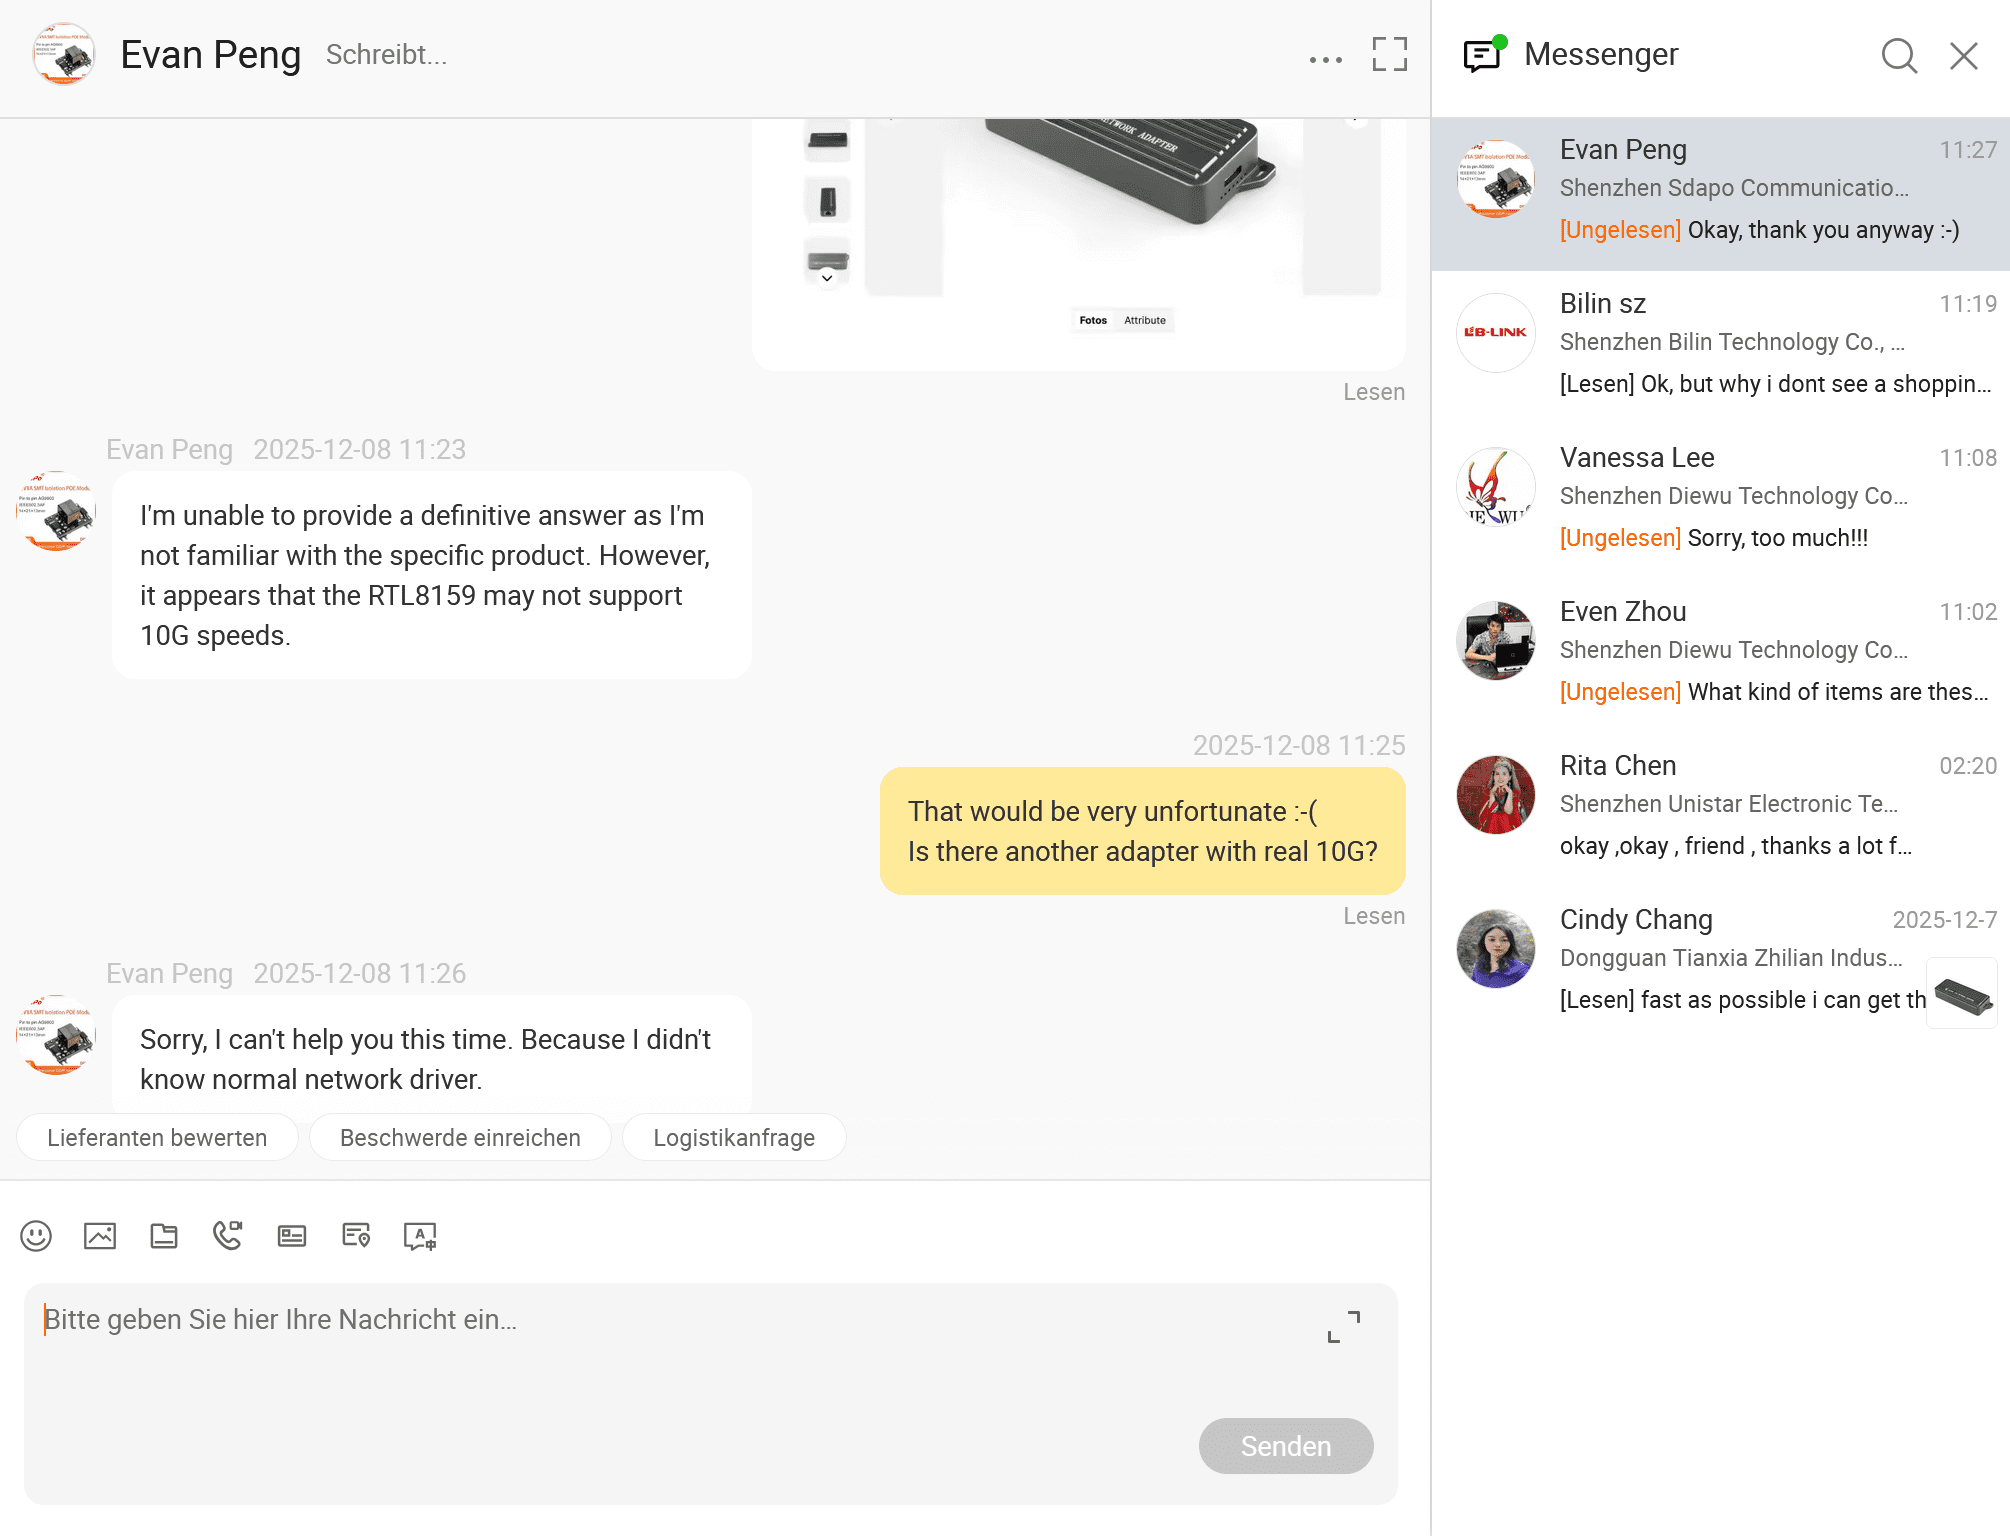Click the address card location icon
This screenshot has width=2010, height=1536.
coord(356,1236)
